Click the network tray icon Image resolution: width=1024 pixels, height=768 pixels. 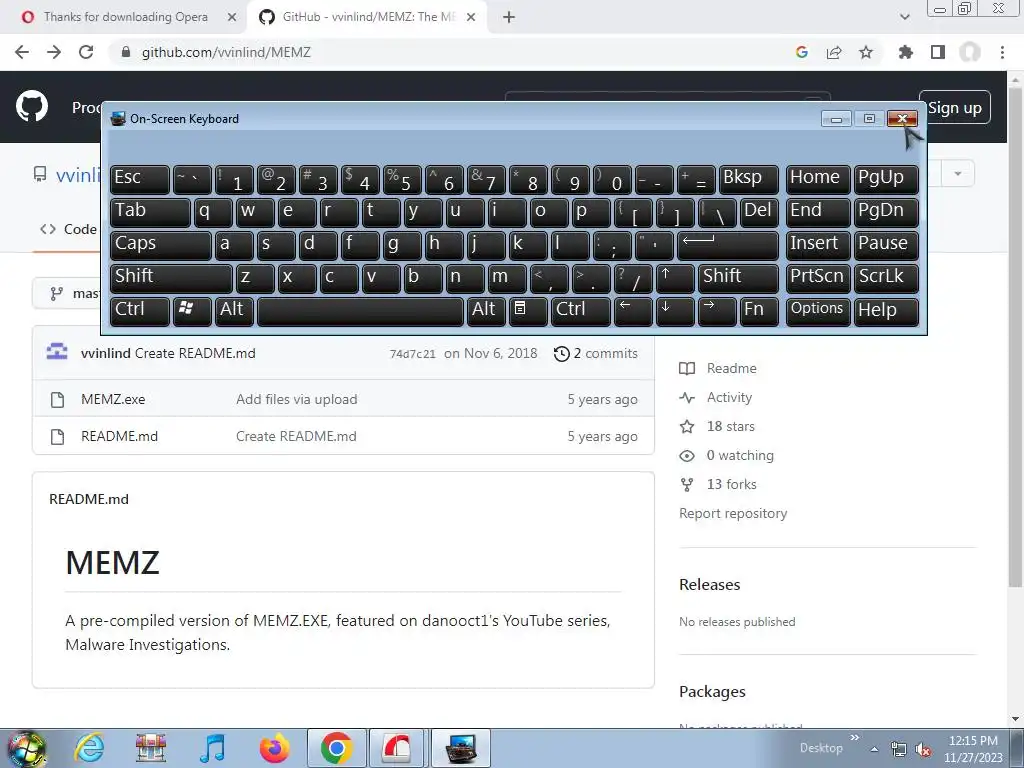tap(899, 750)
